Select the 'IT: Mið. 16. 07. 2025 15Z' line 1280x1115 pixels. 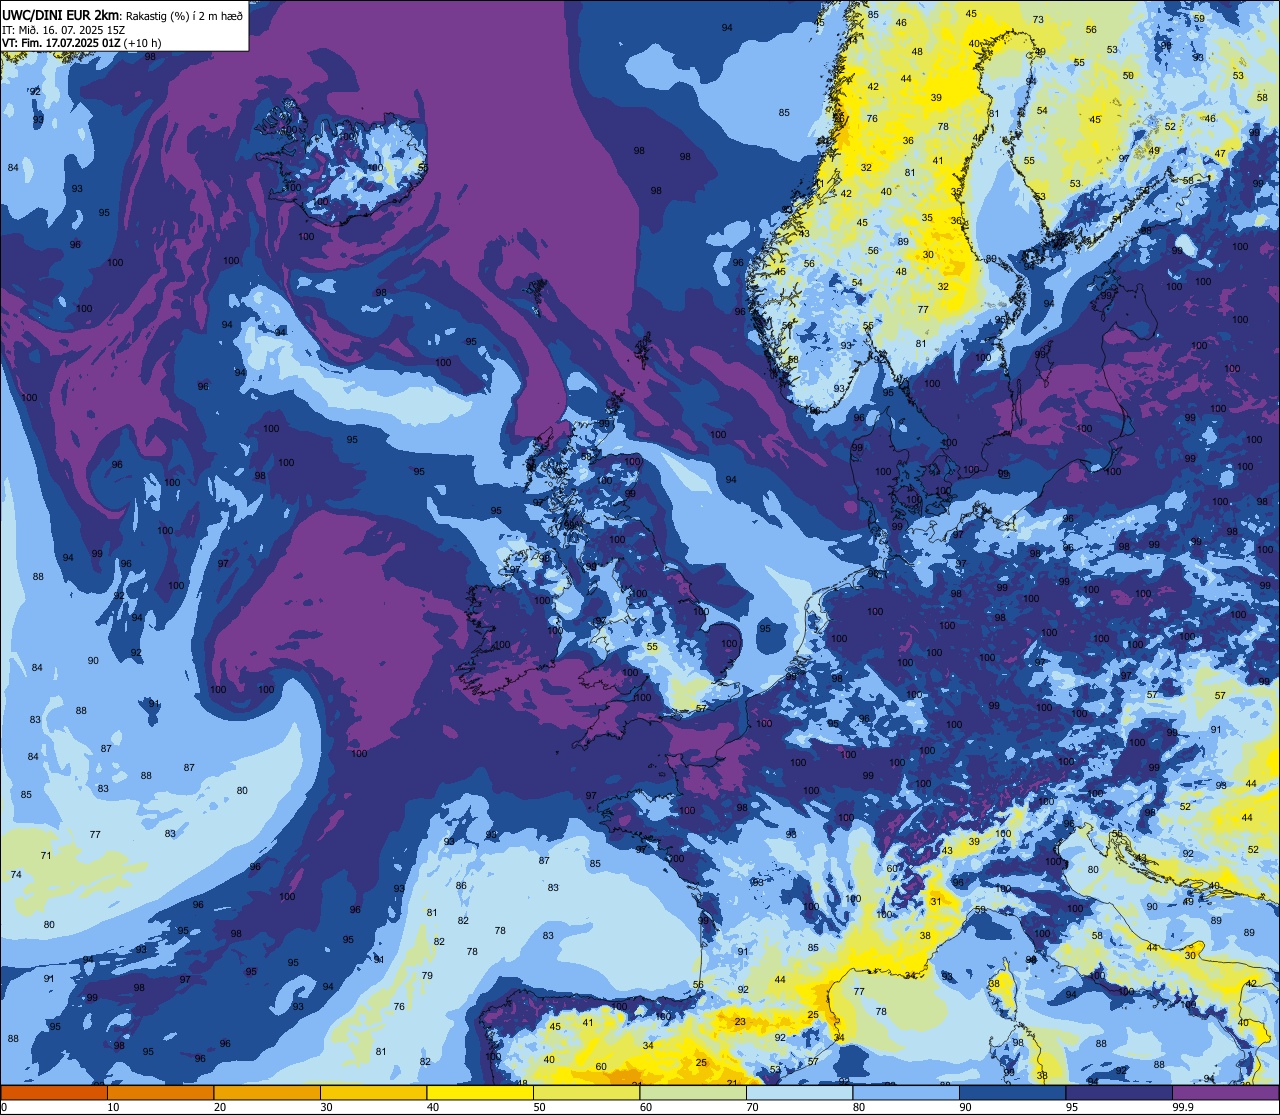point(63,30)
